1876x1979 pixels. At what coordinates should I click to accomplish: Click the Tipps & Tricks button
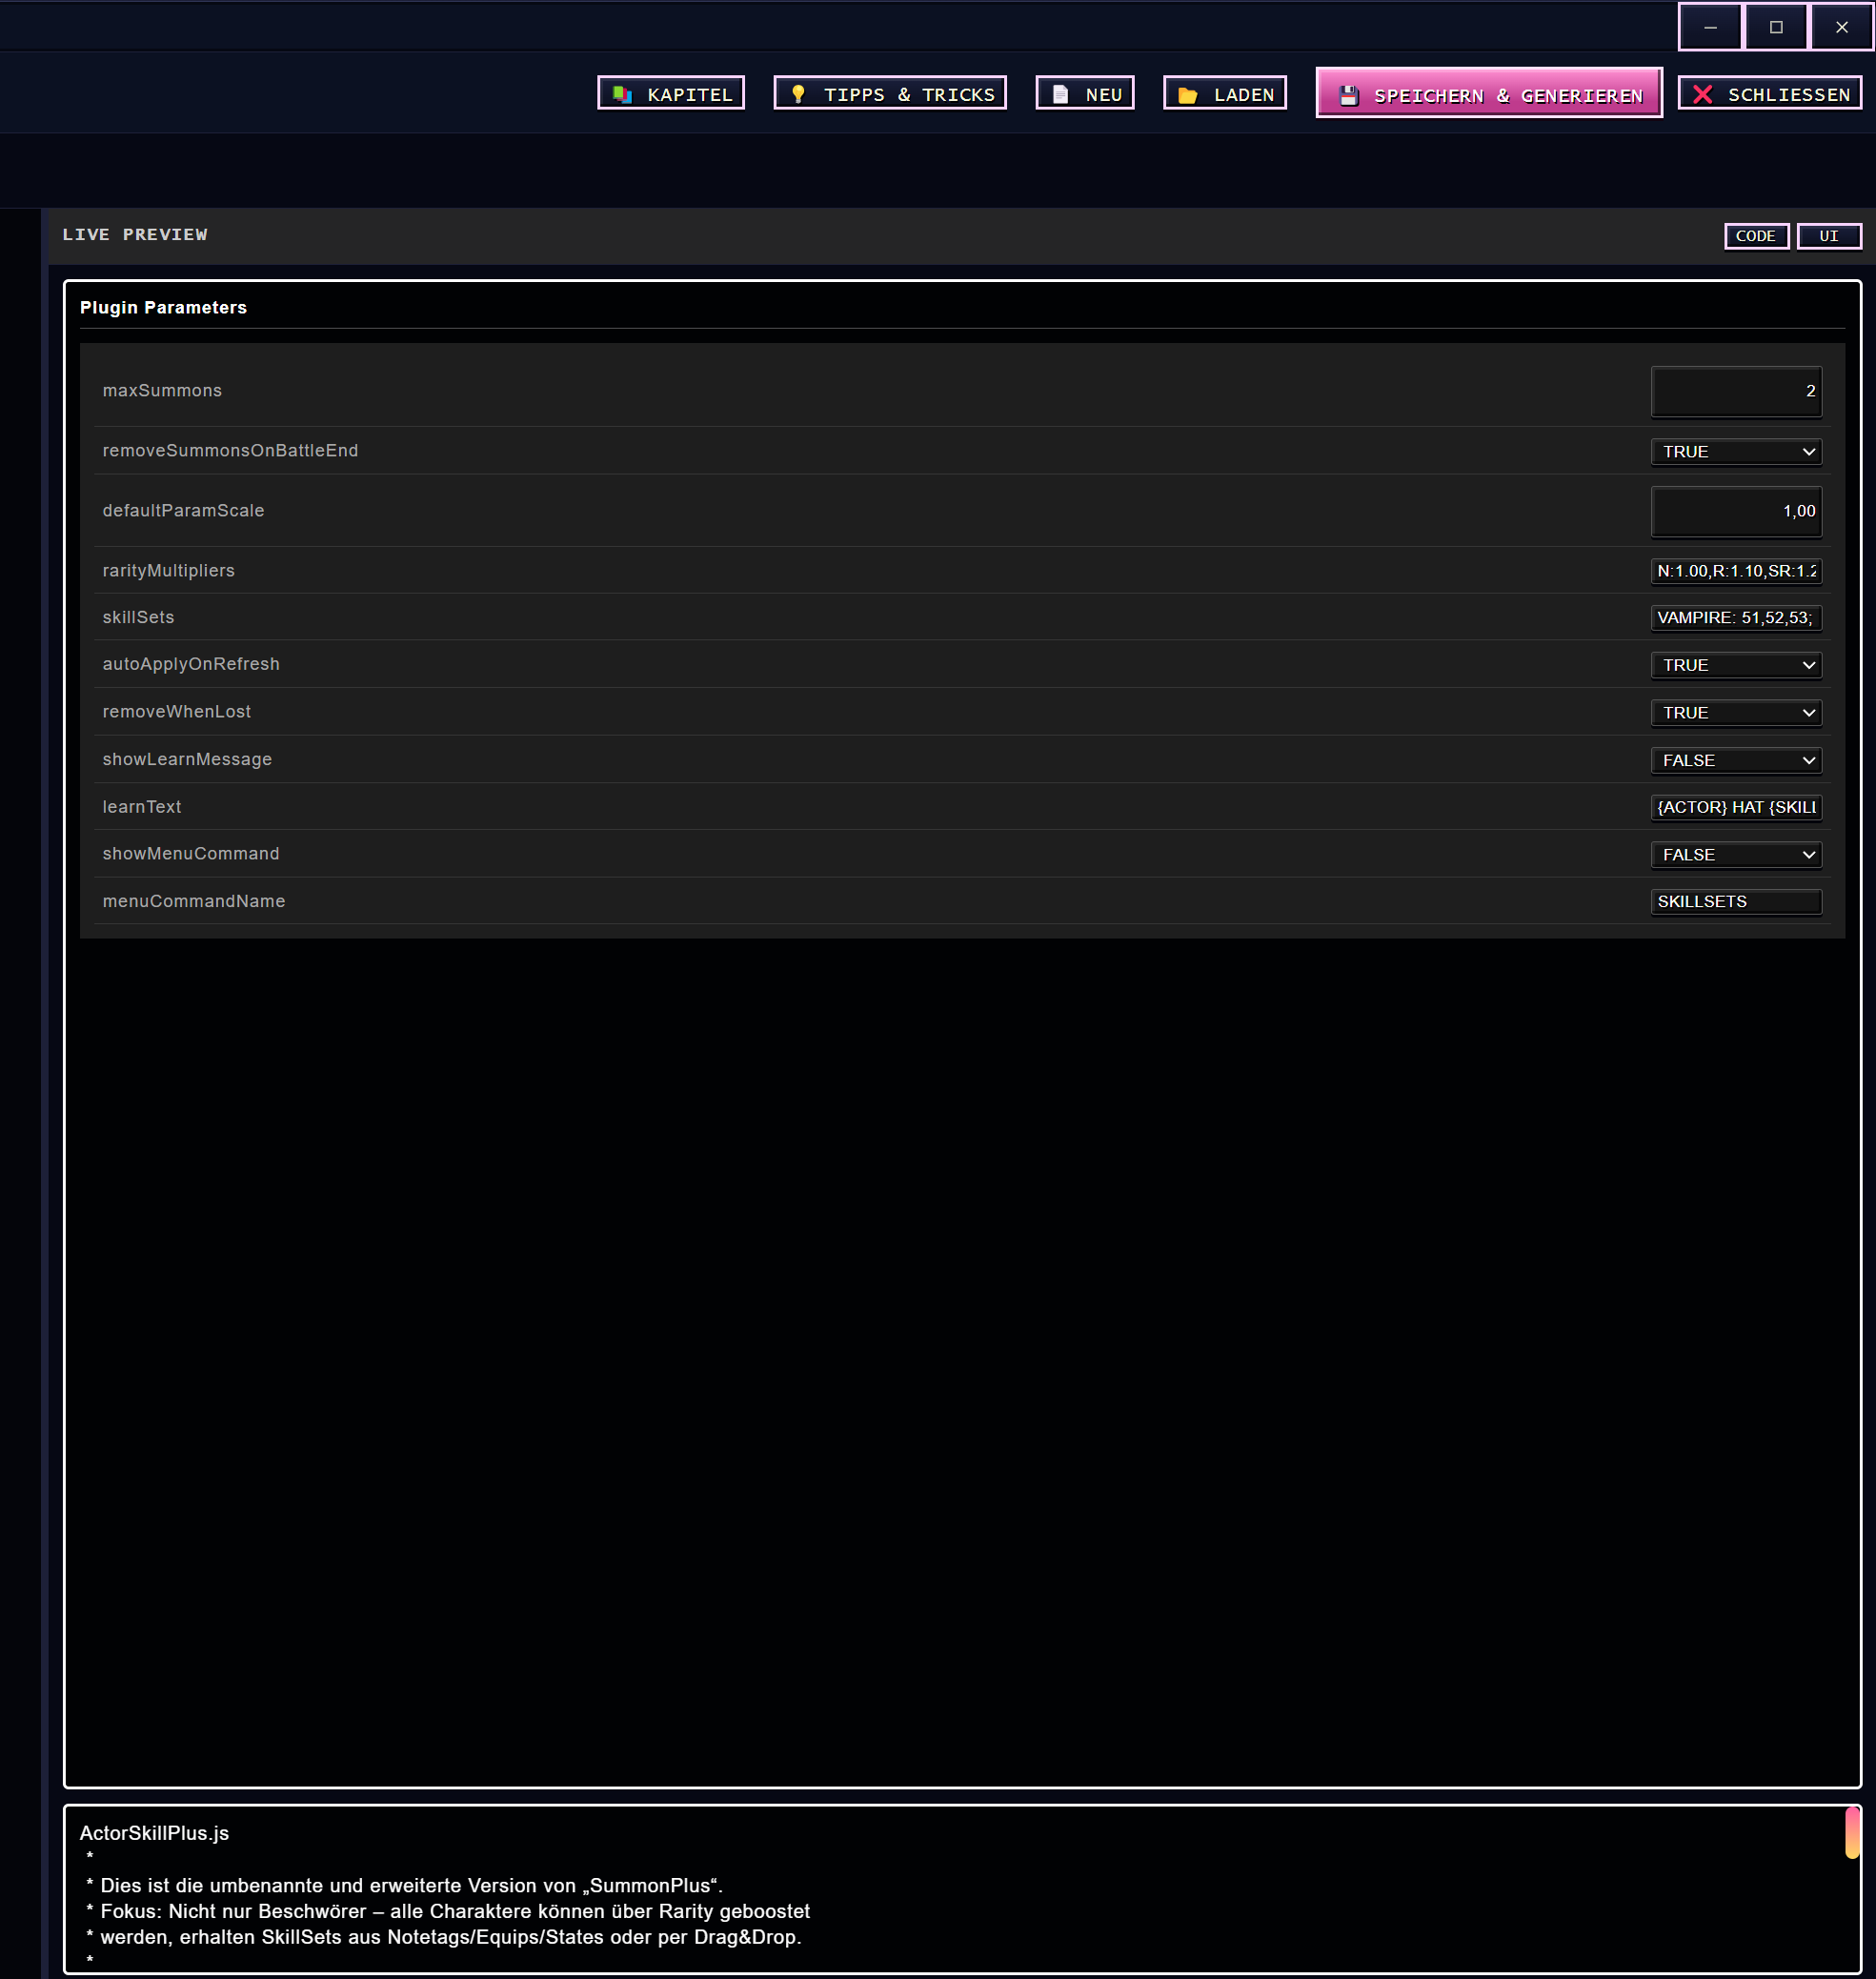[890, 94]
